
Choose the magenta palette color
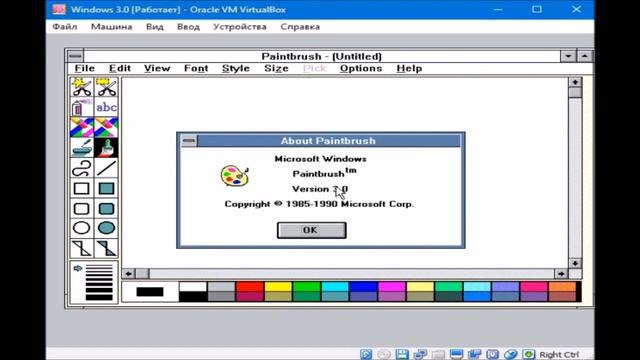[x=391, y=287]
